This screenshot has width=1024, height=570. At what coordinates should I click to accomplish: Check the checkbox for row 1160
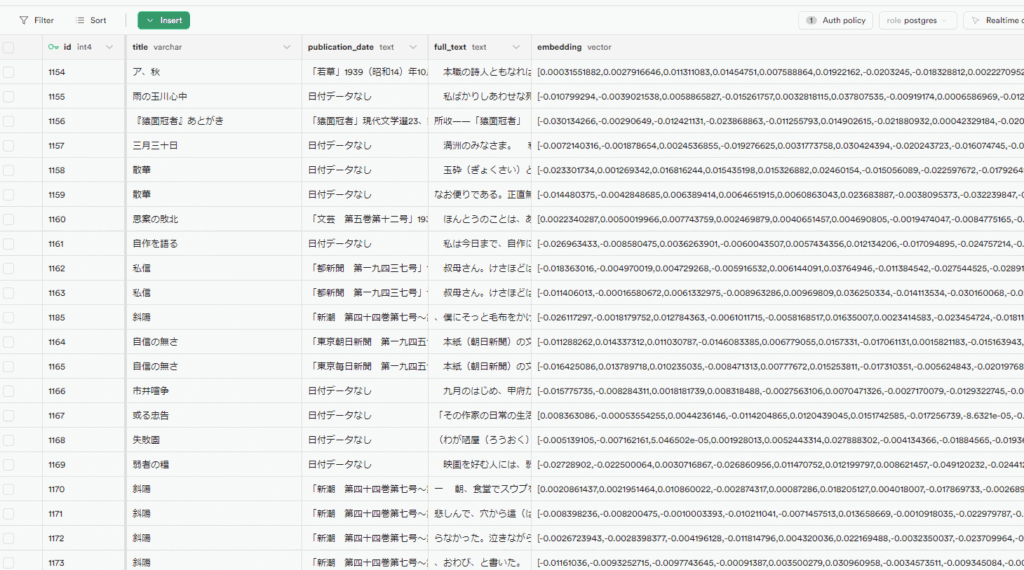(x=9, y=219)
